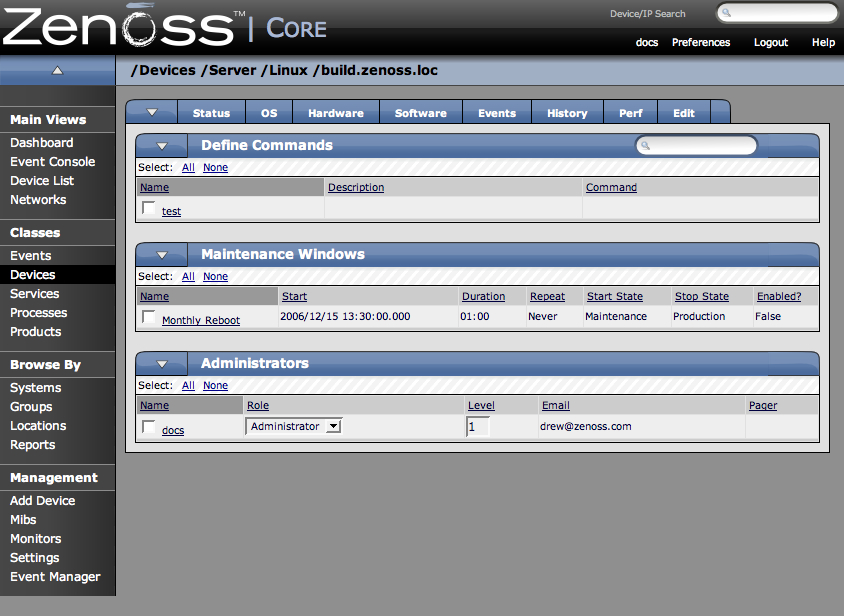Screen dimensions: 844x616
Task: Open the Administrator role dropdown for docs
Action: (294, 426)
